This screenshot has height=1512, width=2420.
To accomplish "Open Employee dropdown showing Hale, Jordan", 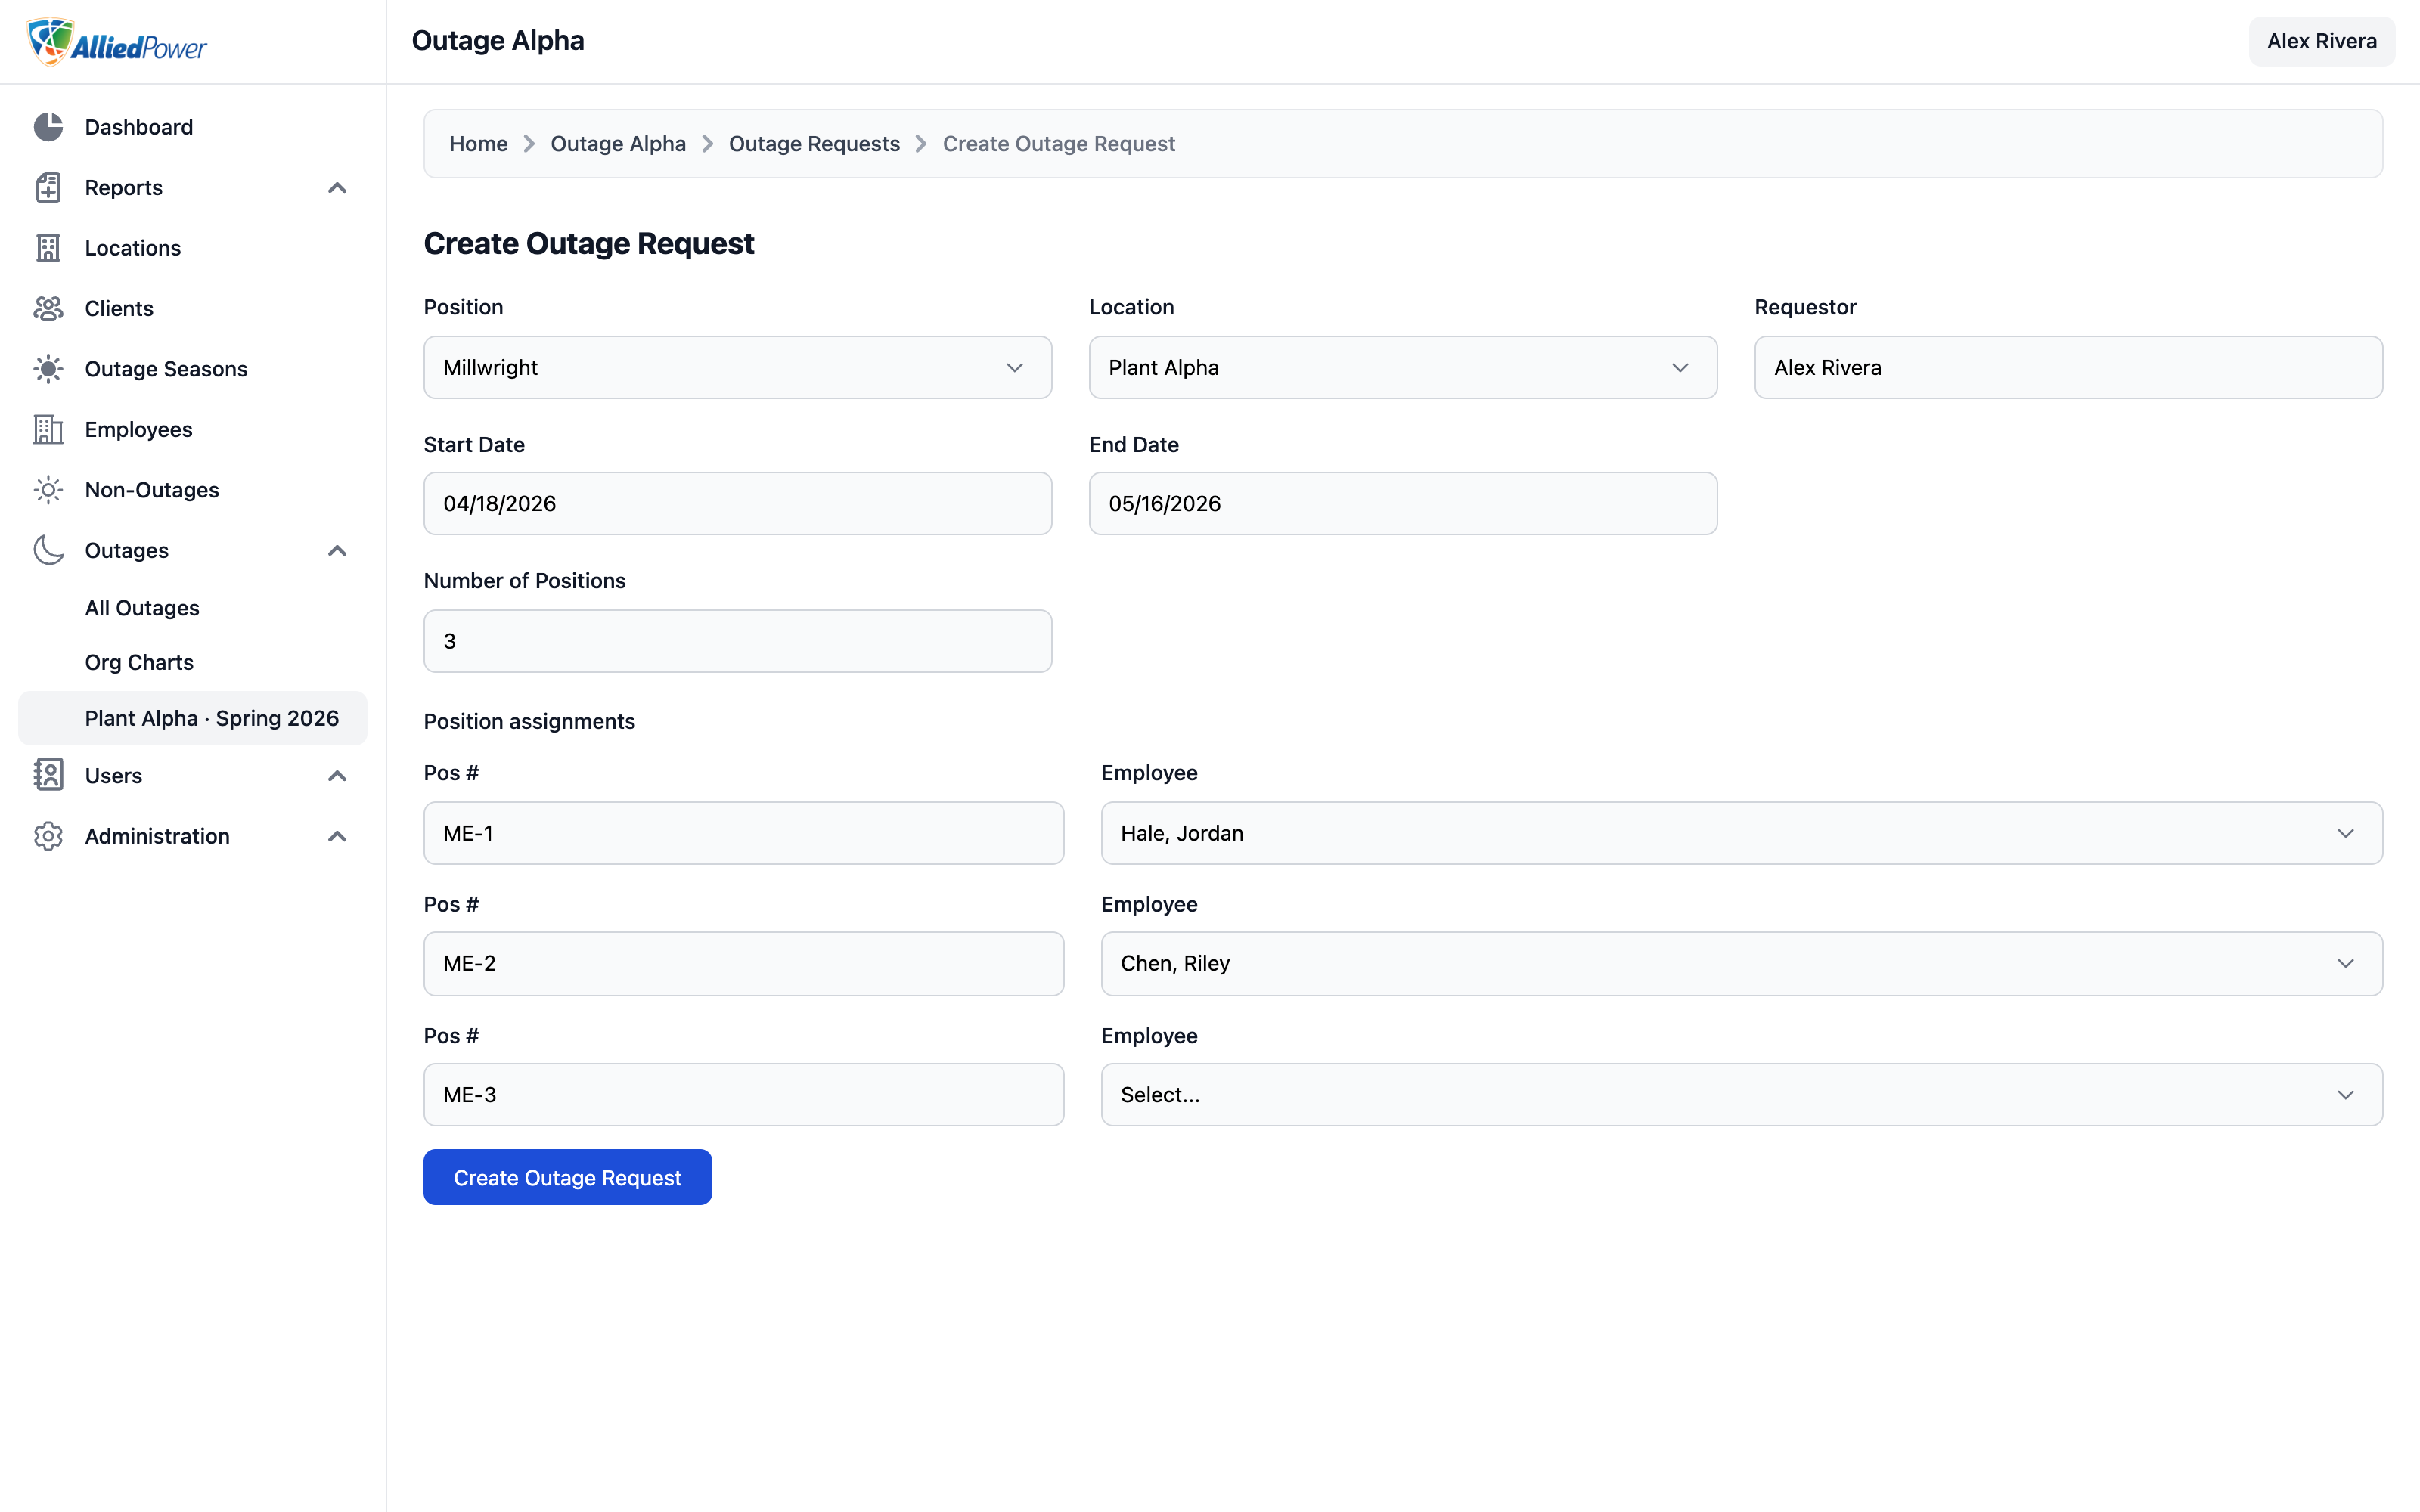I will tap(1741, 833).
